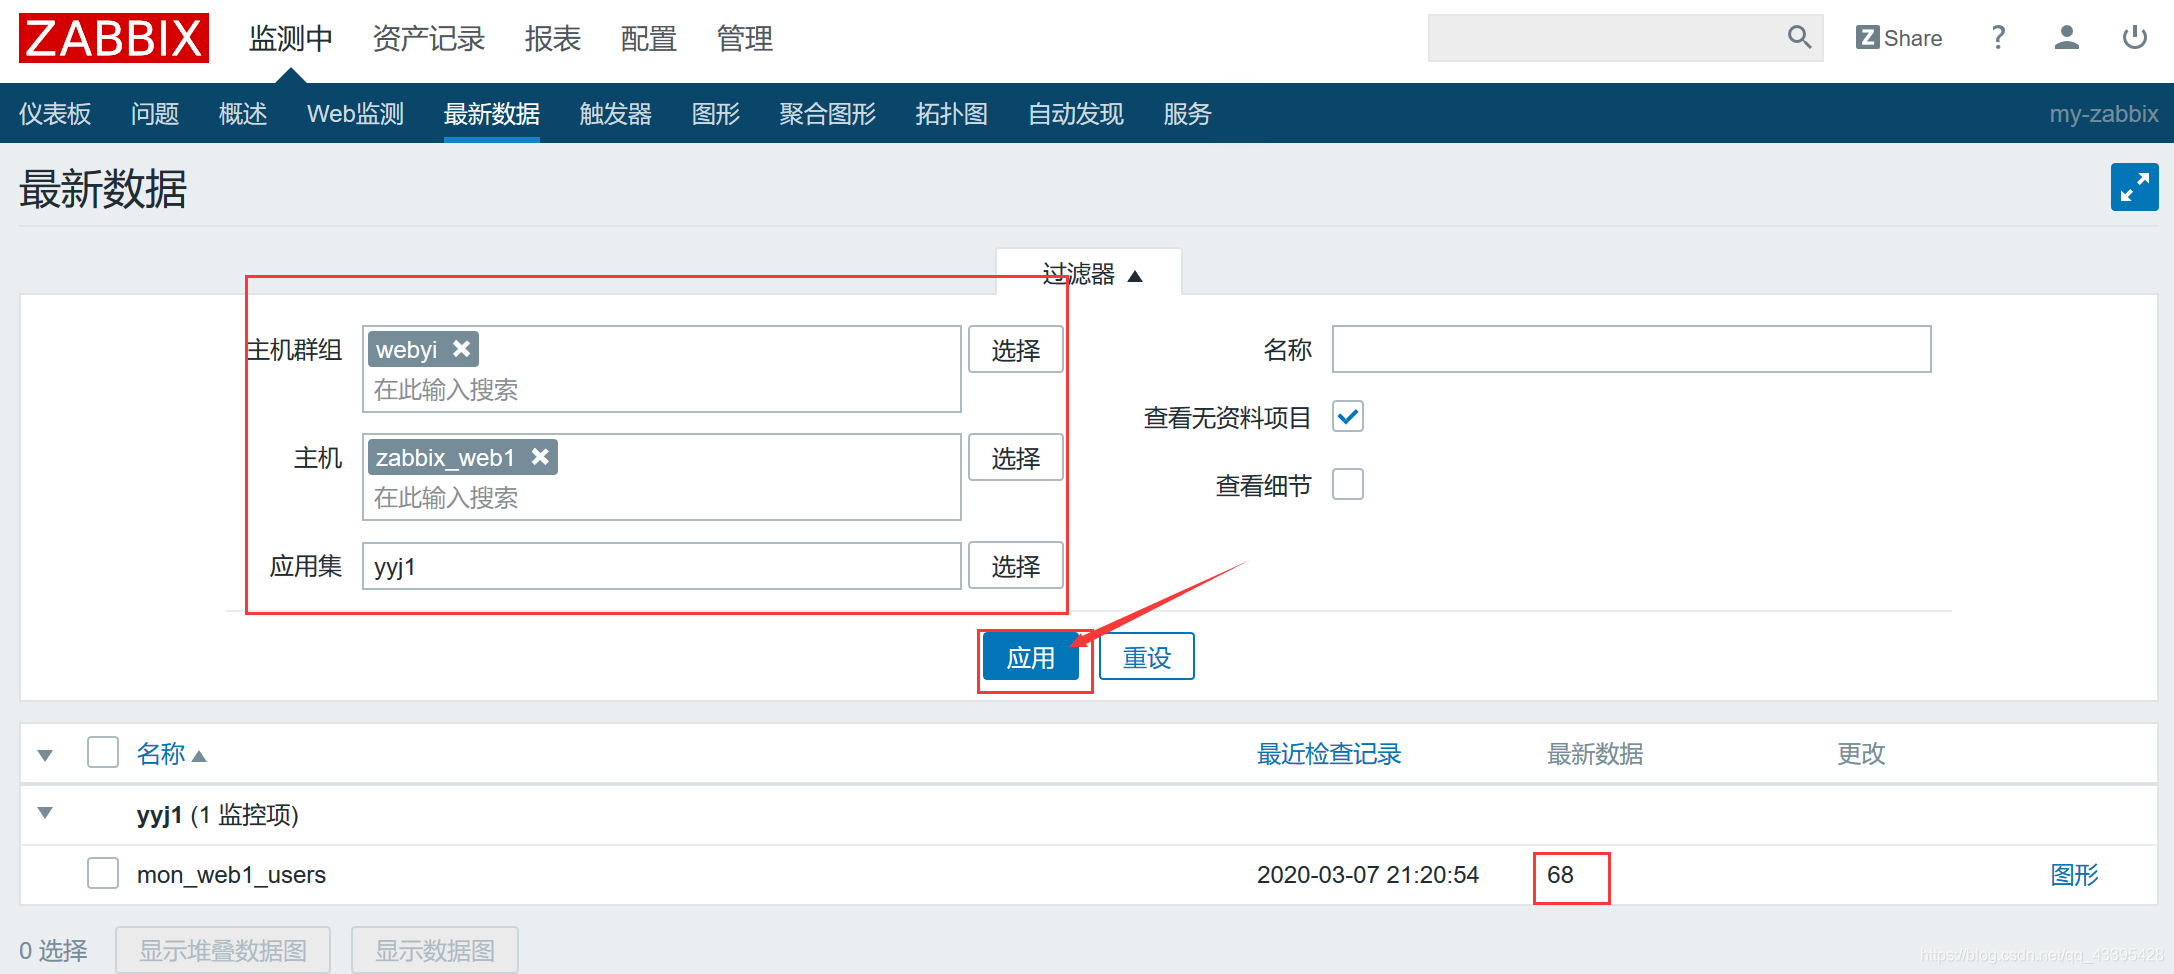Apply the filter with 应用 button
The height and width of the screenshot is (974, 2174).
coord(1031,657)
